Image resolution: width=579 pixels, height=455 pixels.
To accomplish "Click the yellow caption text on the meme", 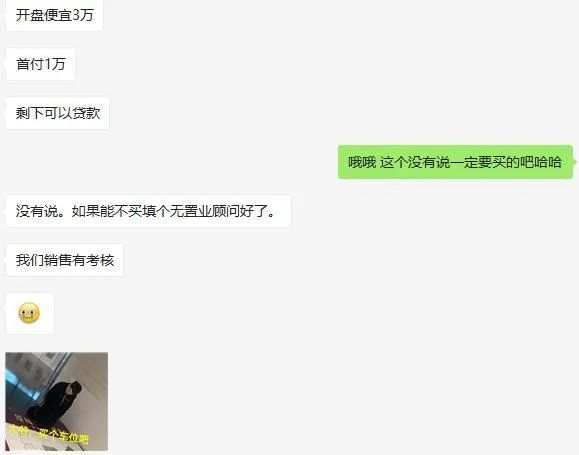I will click(x=48, y=436).
